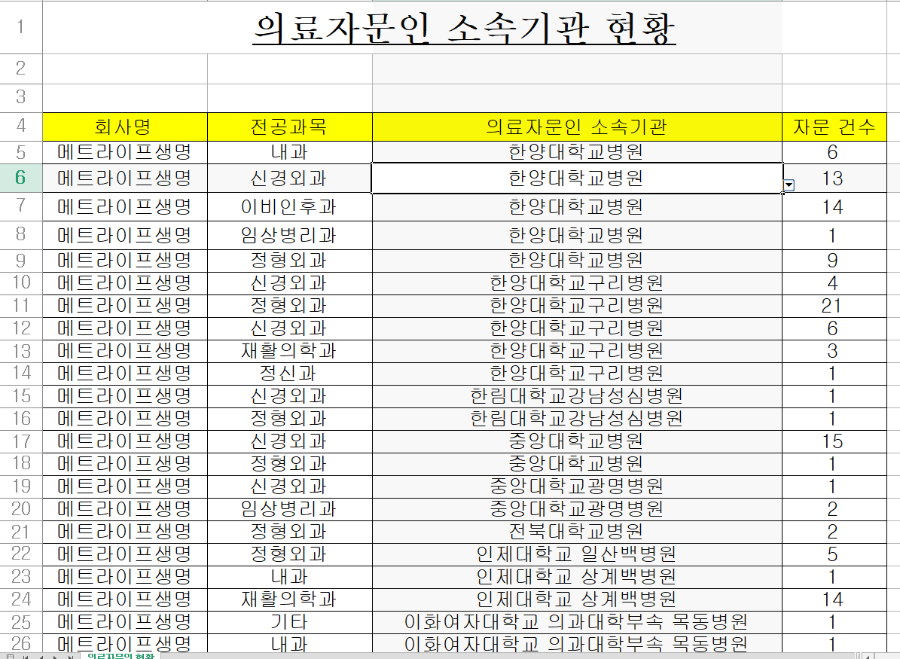
Task: Select 메트라이프생명 in row 26
Action: click(125, 643)
